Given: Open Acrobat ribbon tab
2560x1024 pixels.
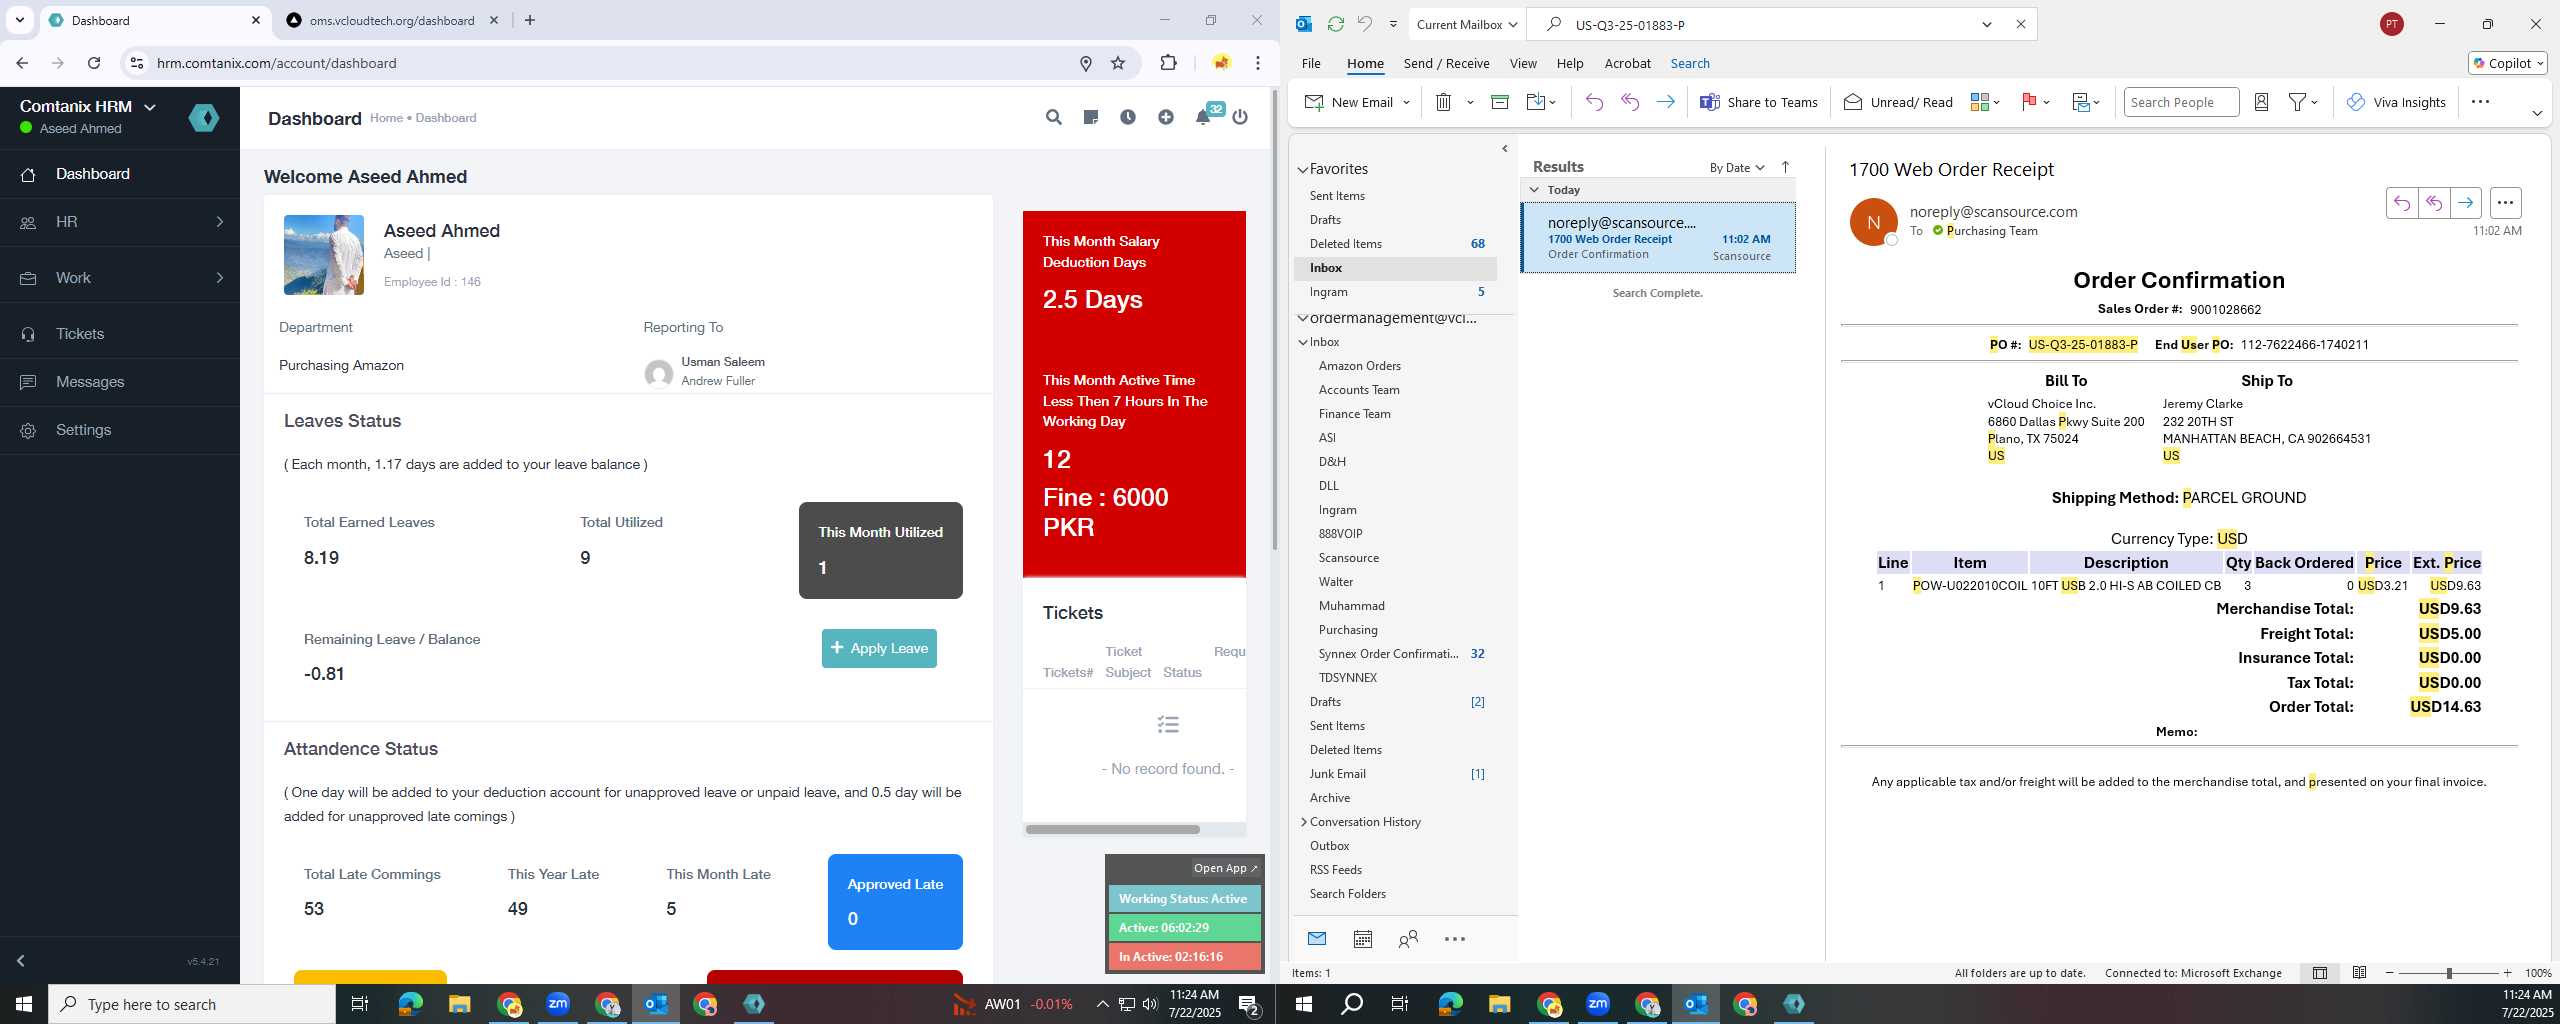Looking at the screenshot, I should pos(1627,63).
